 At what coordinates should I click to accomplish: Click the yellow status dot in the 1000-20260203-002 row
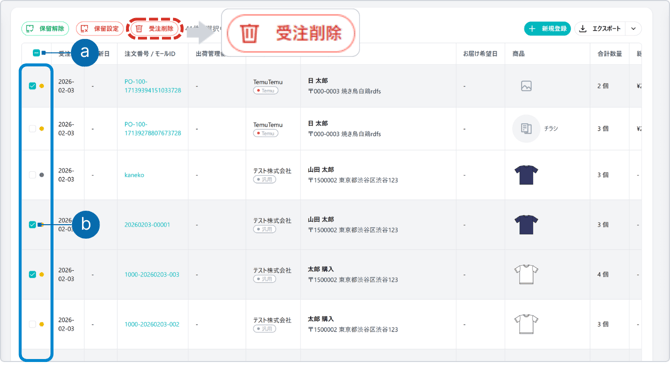(x=41, y=324)
